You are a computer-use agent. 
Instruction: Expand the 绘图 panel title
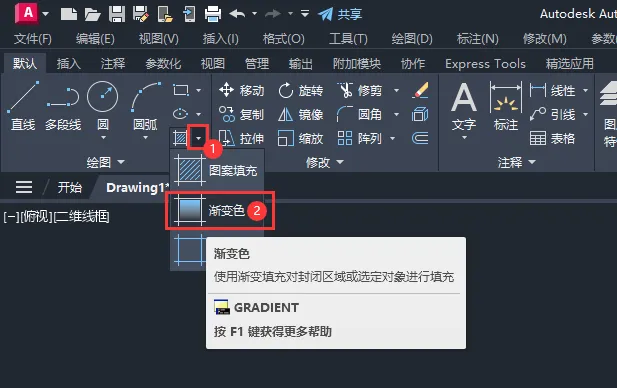click(105, 162)
